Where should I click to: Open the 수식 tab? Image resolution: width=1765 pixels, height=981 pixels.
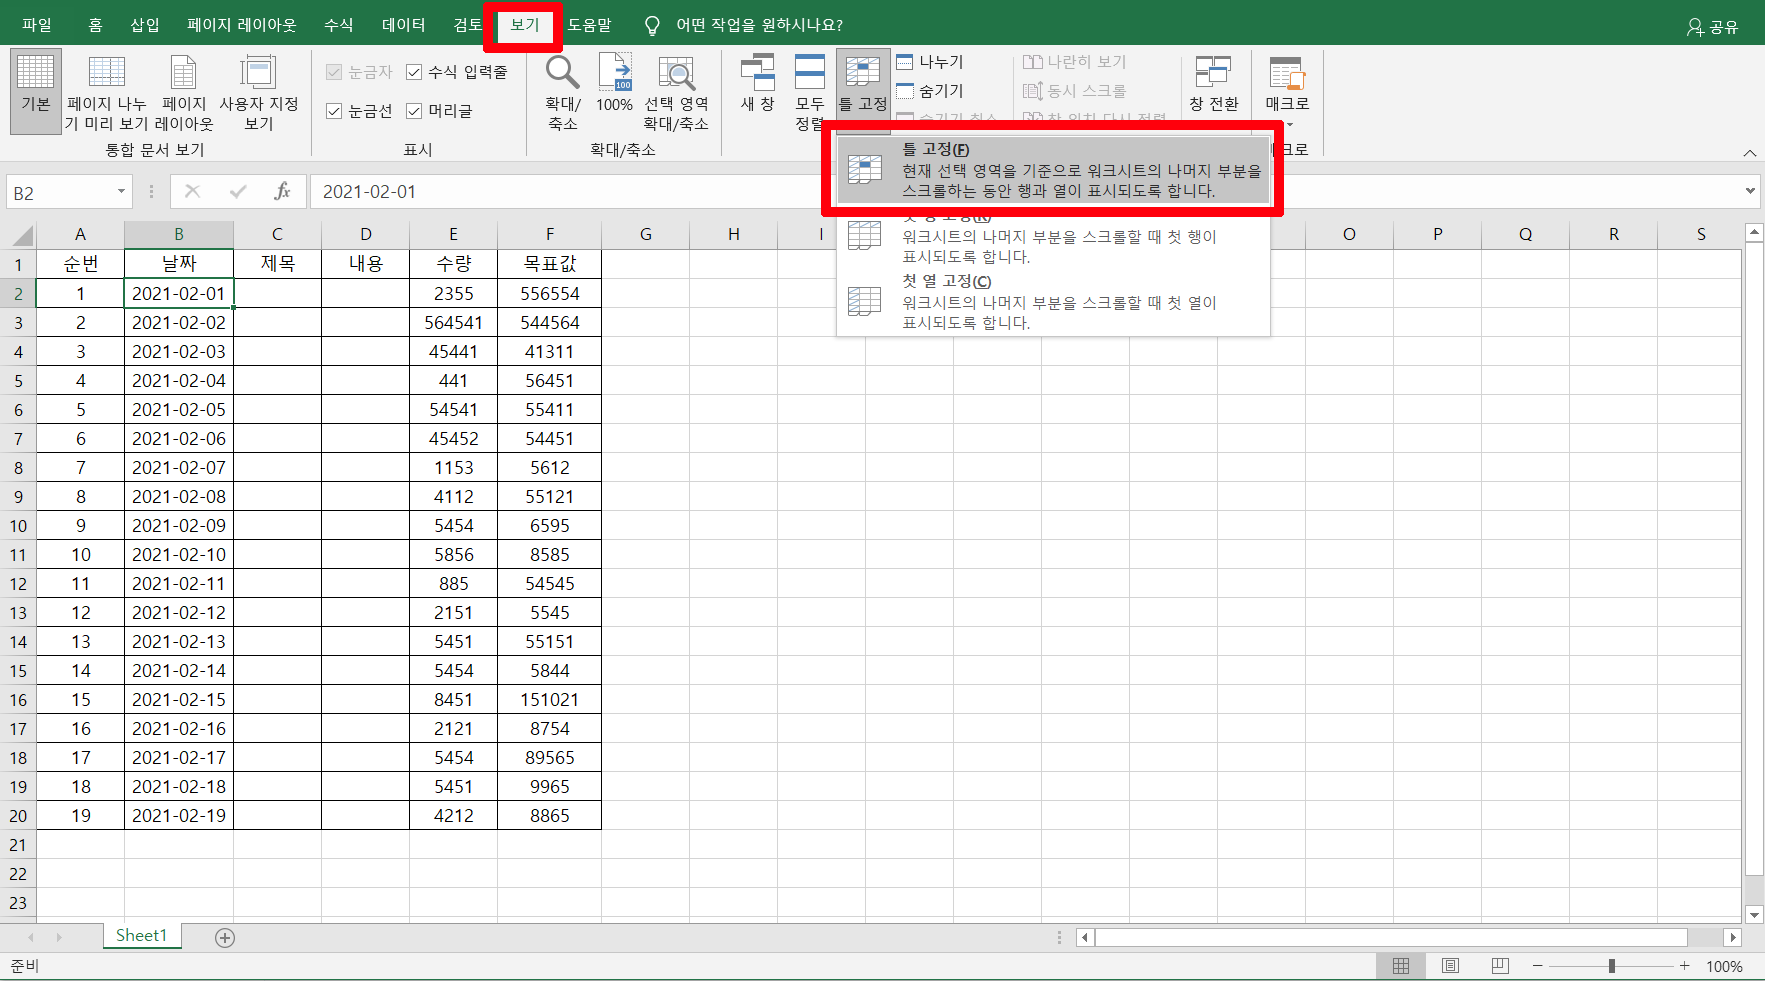click(339, 25)
